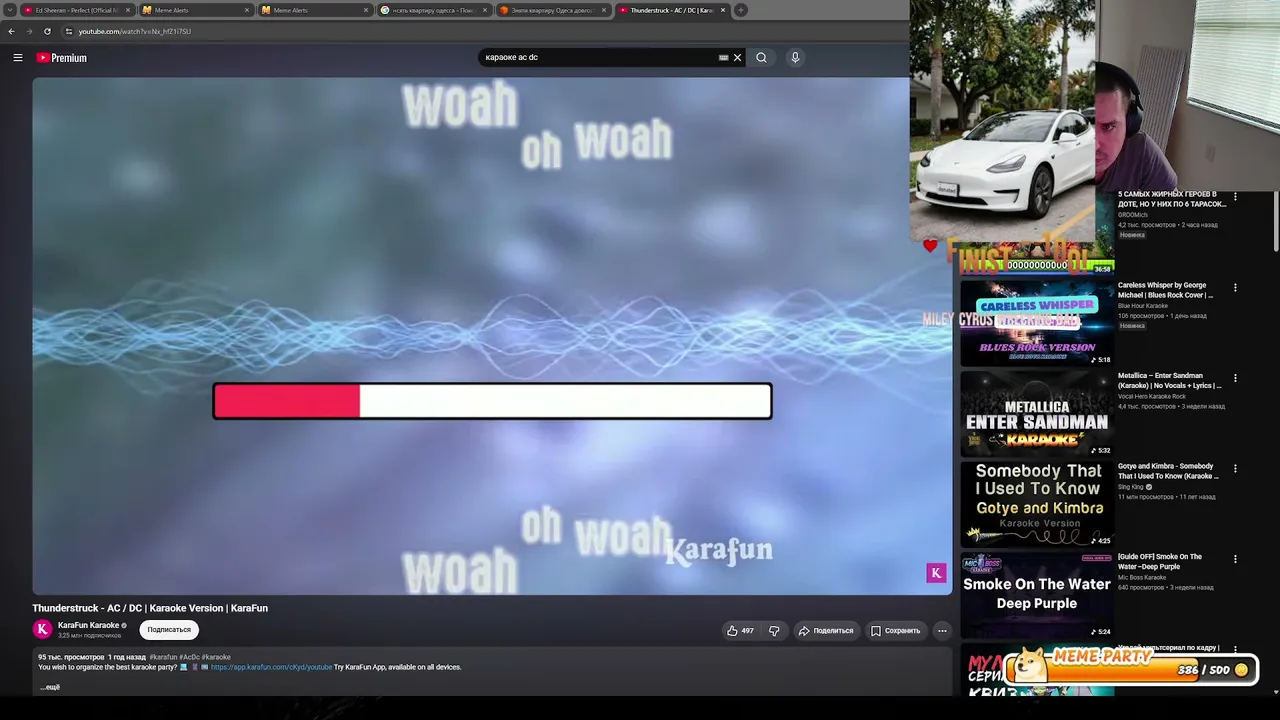Open the Vocal Hero Karaoke Rock channel name
1280x720 pixels.
1152,396
